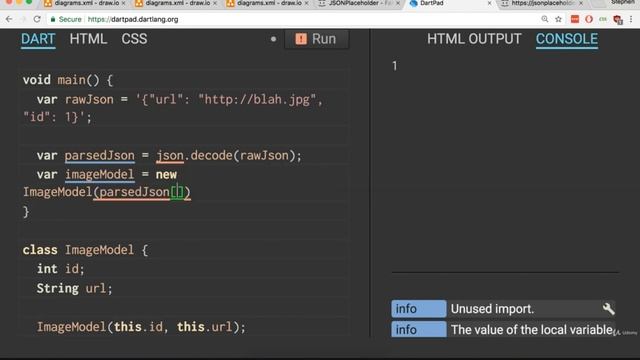Click the 'int id;' field line
The width and height of the screenshot is (640, 360).
click(x=60, y=269)
